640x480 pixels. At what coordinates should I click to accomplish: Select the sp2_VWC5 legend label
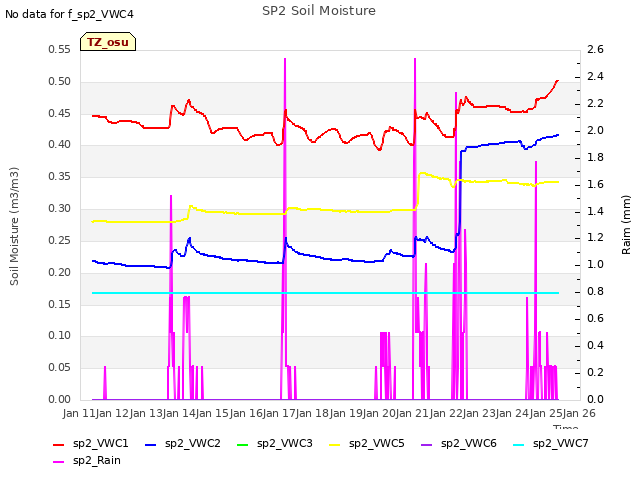coord(377,443)
